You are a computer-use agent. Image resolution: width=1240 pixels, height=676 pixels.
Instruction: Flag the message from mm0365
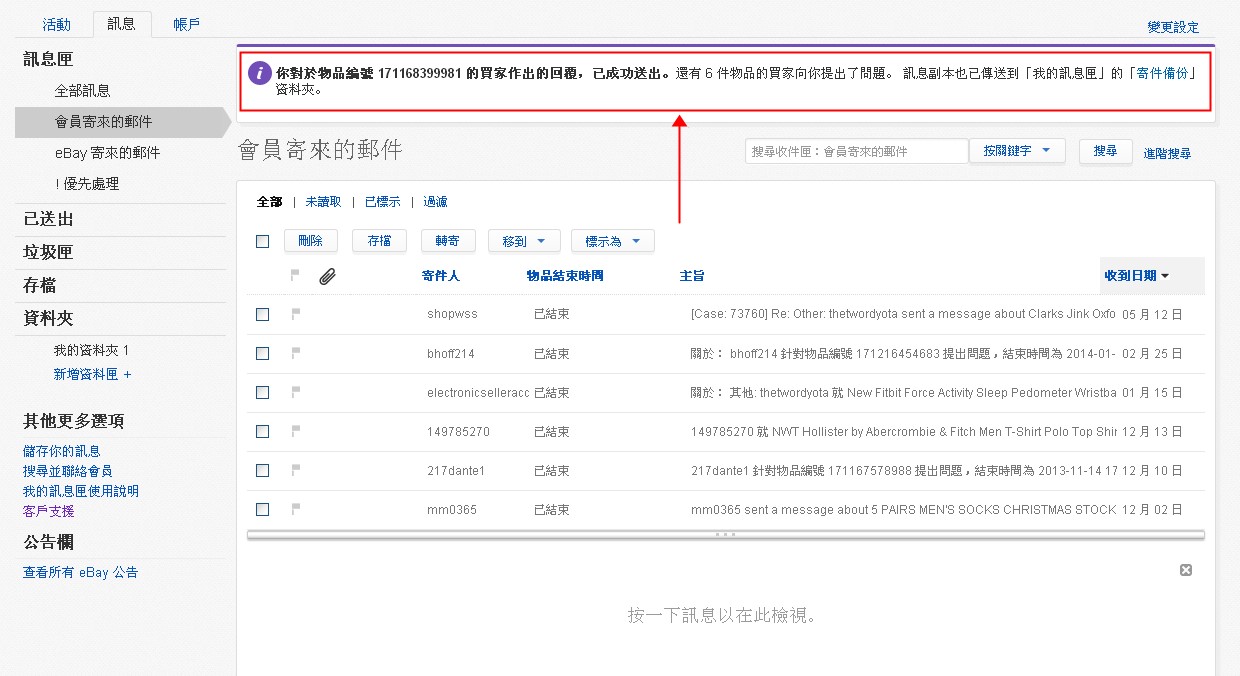[294, 509]
